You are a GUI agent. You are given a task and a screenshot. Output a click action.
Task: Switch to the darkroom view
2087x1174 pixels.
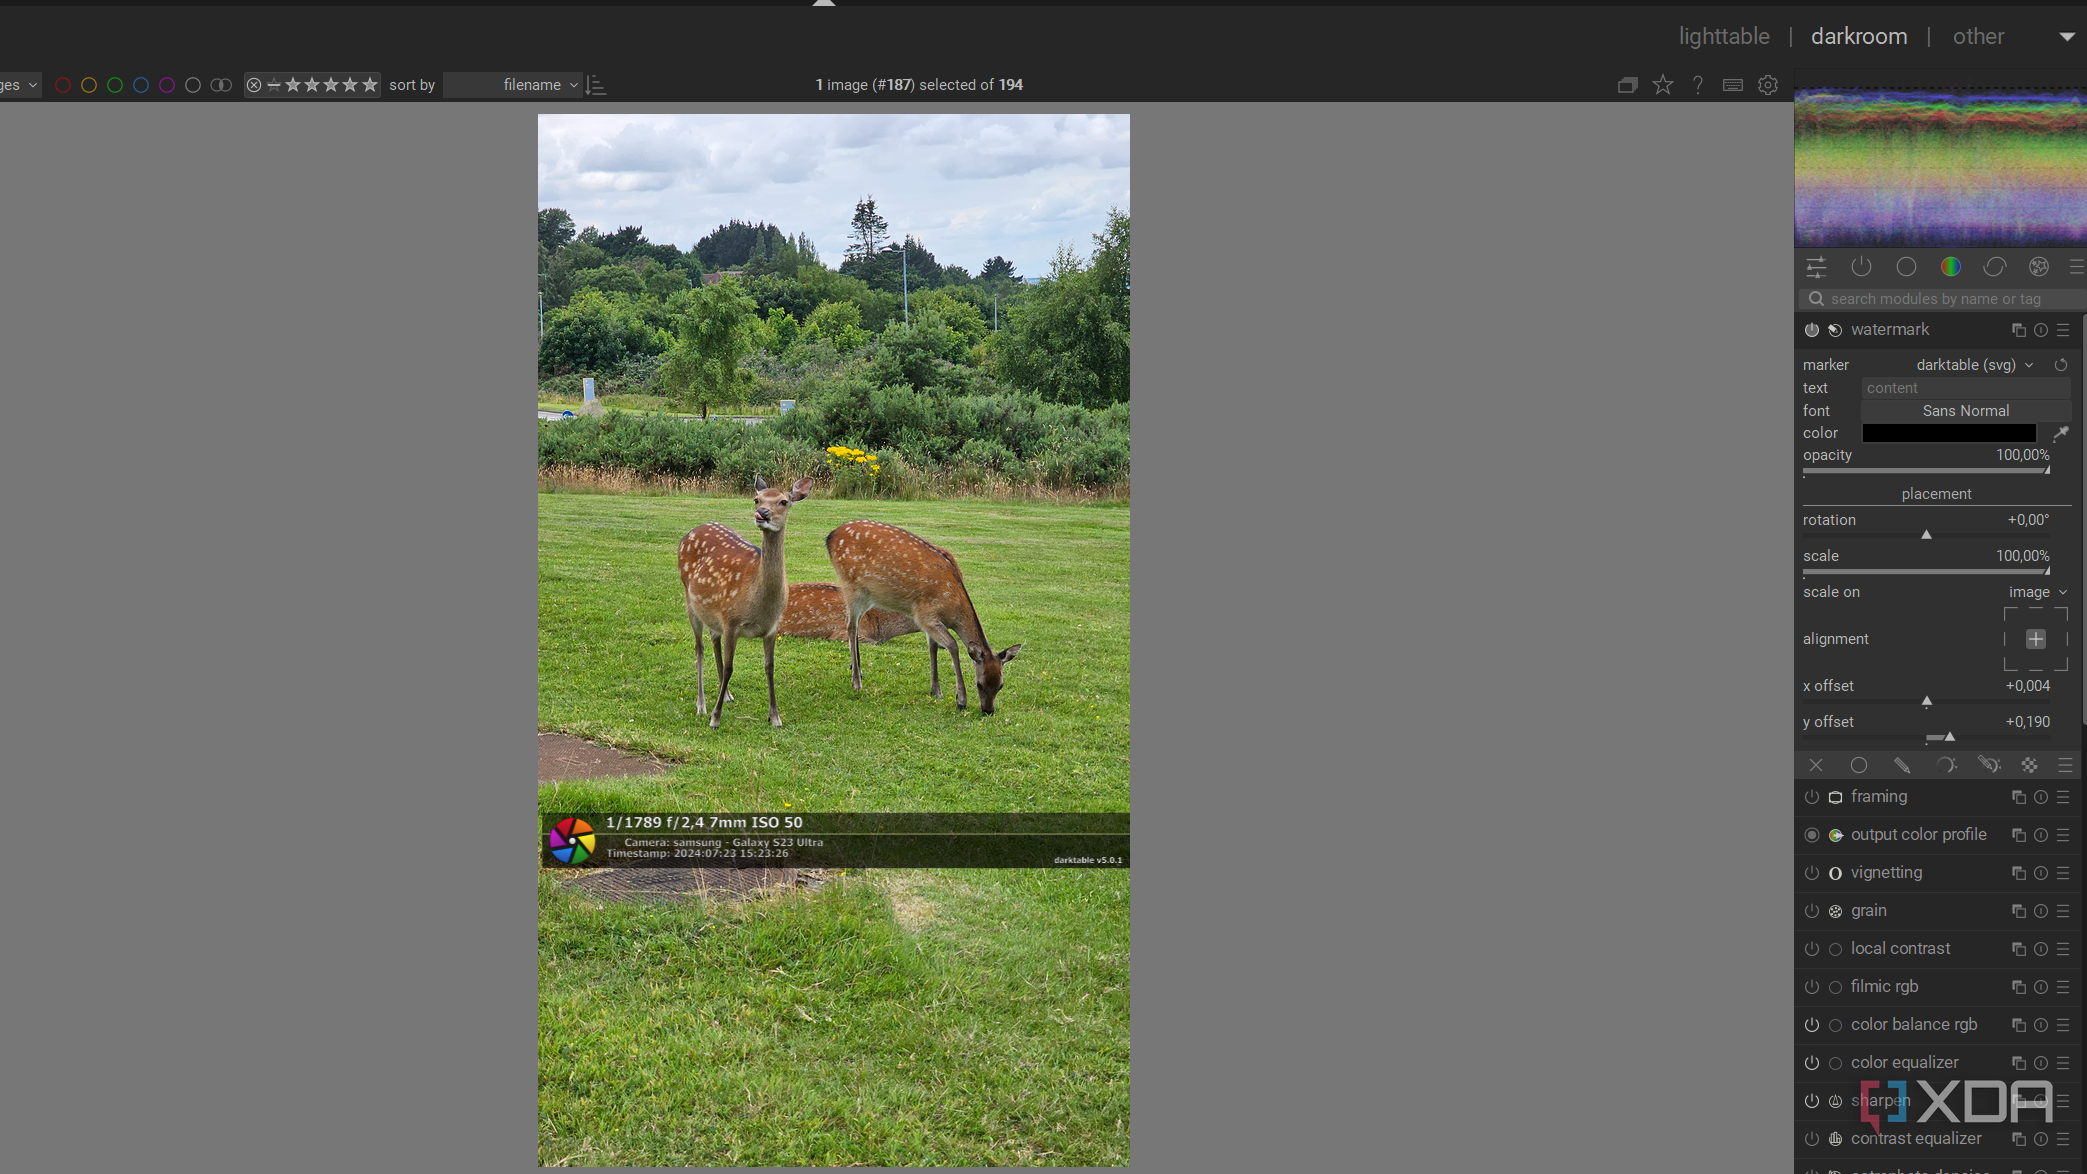[x=1858, y=36]
